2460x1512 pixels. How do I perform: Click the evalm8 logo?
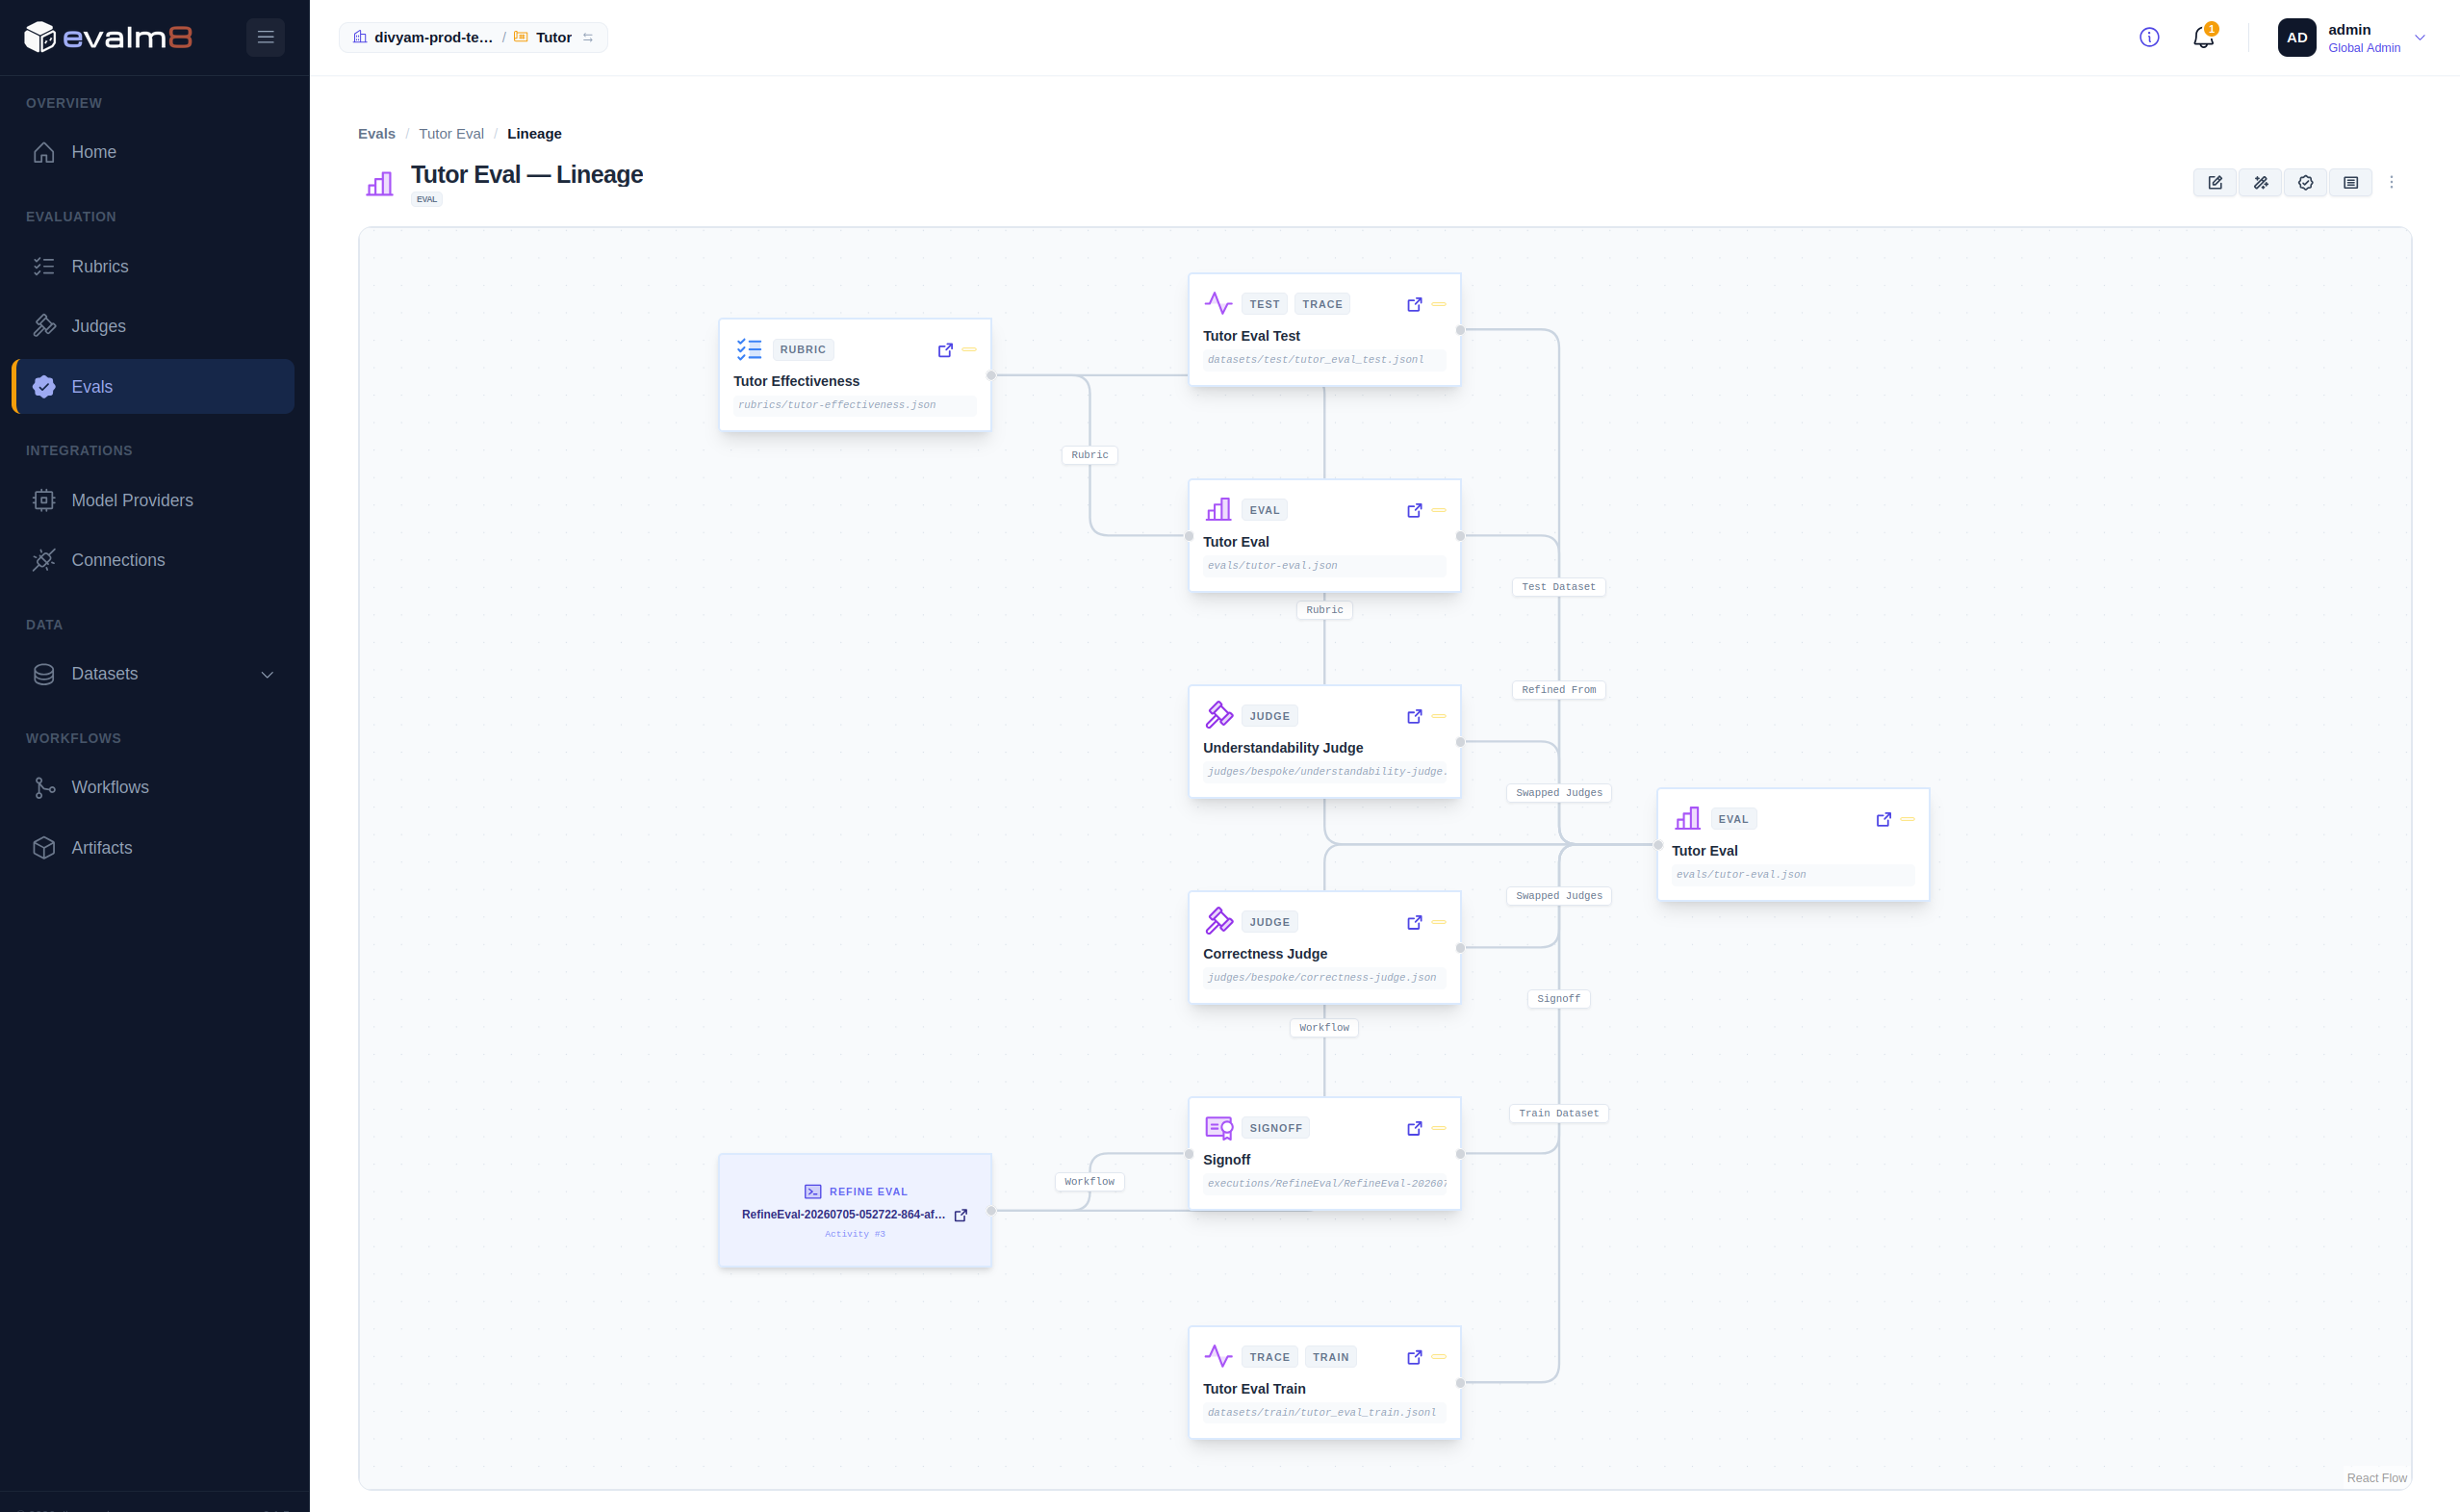[x=108, y=37]
